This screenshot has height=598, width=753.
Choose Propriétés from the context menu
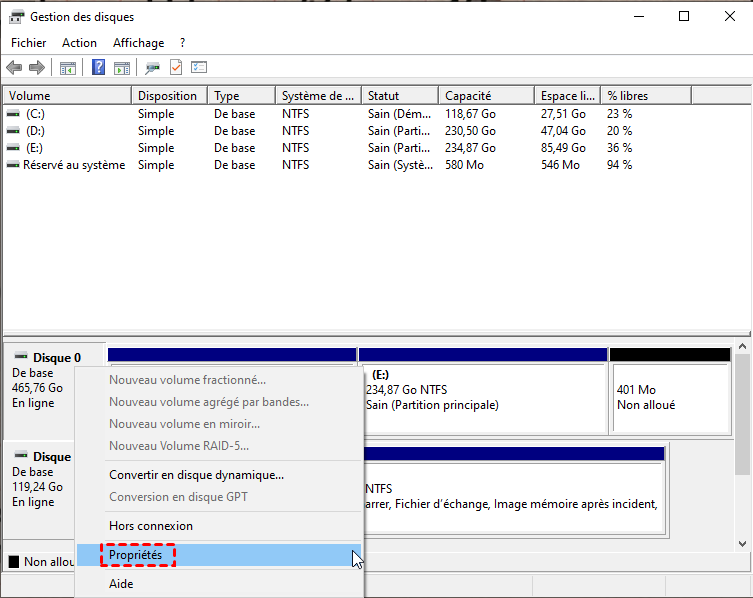(135, 555)
